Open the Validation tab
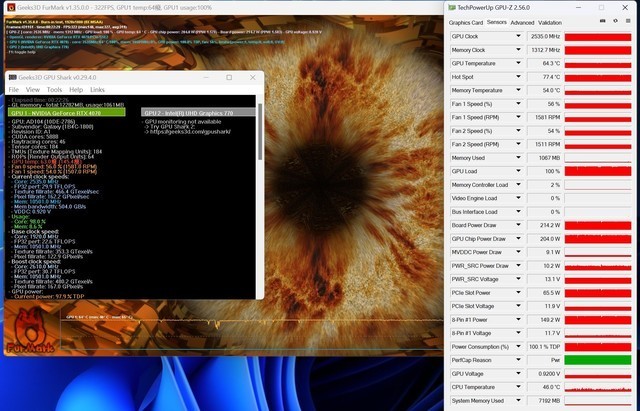Image resolution: width=640 pixels, height=411 pixels. 550,21
